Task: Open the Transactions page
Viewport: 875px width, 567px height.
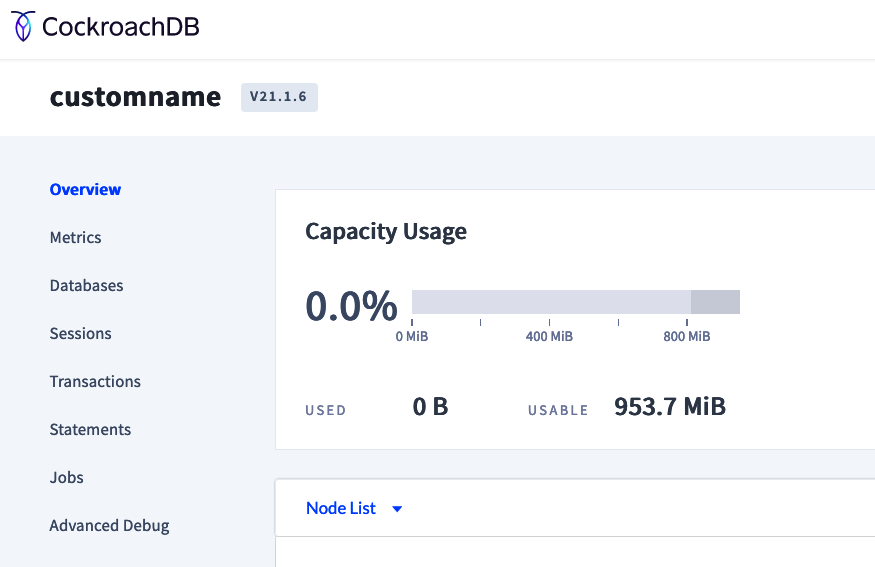Action: coord(95,382)
